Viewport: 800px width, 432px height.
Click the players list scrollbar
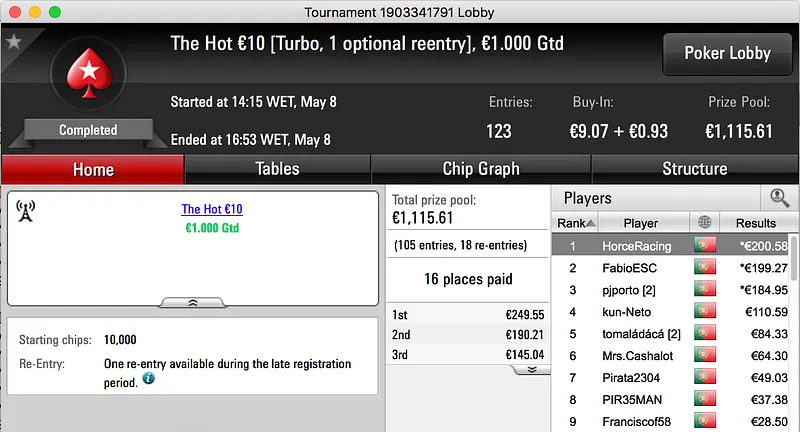[x=795, y=330]
